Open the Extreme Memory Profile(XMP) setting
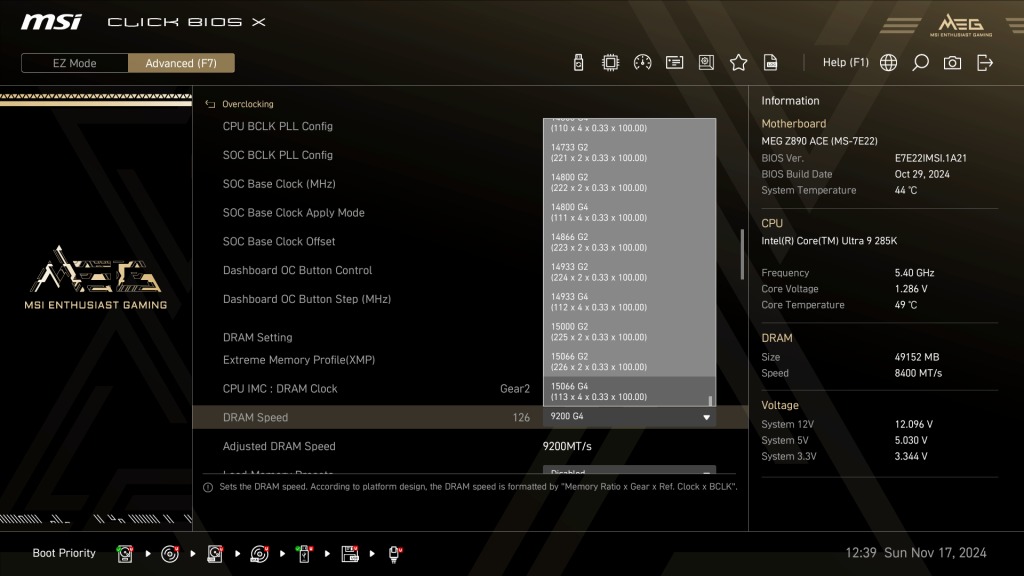 470,360
